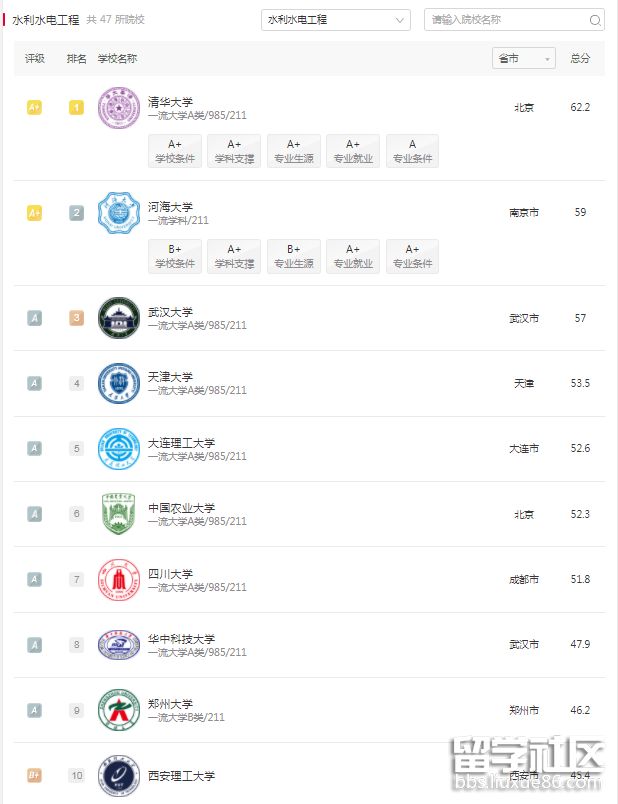
Task: Click Tsinghua's 学科支撑 rating button
Action: [234, 151]
